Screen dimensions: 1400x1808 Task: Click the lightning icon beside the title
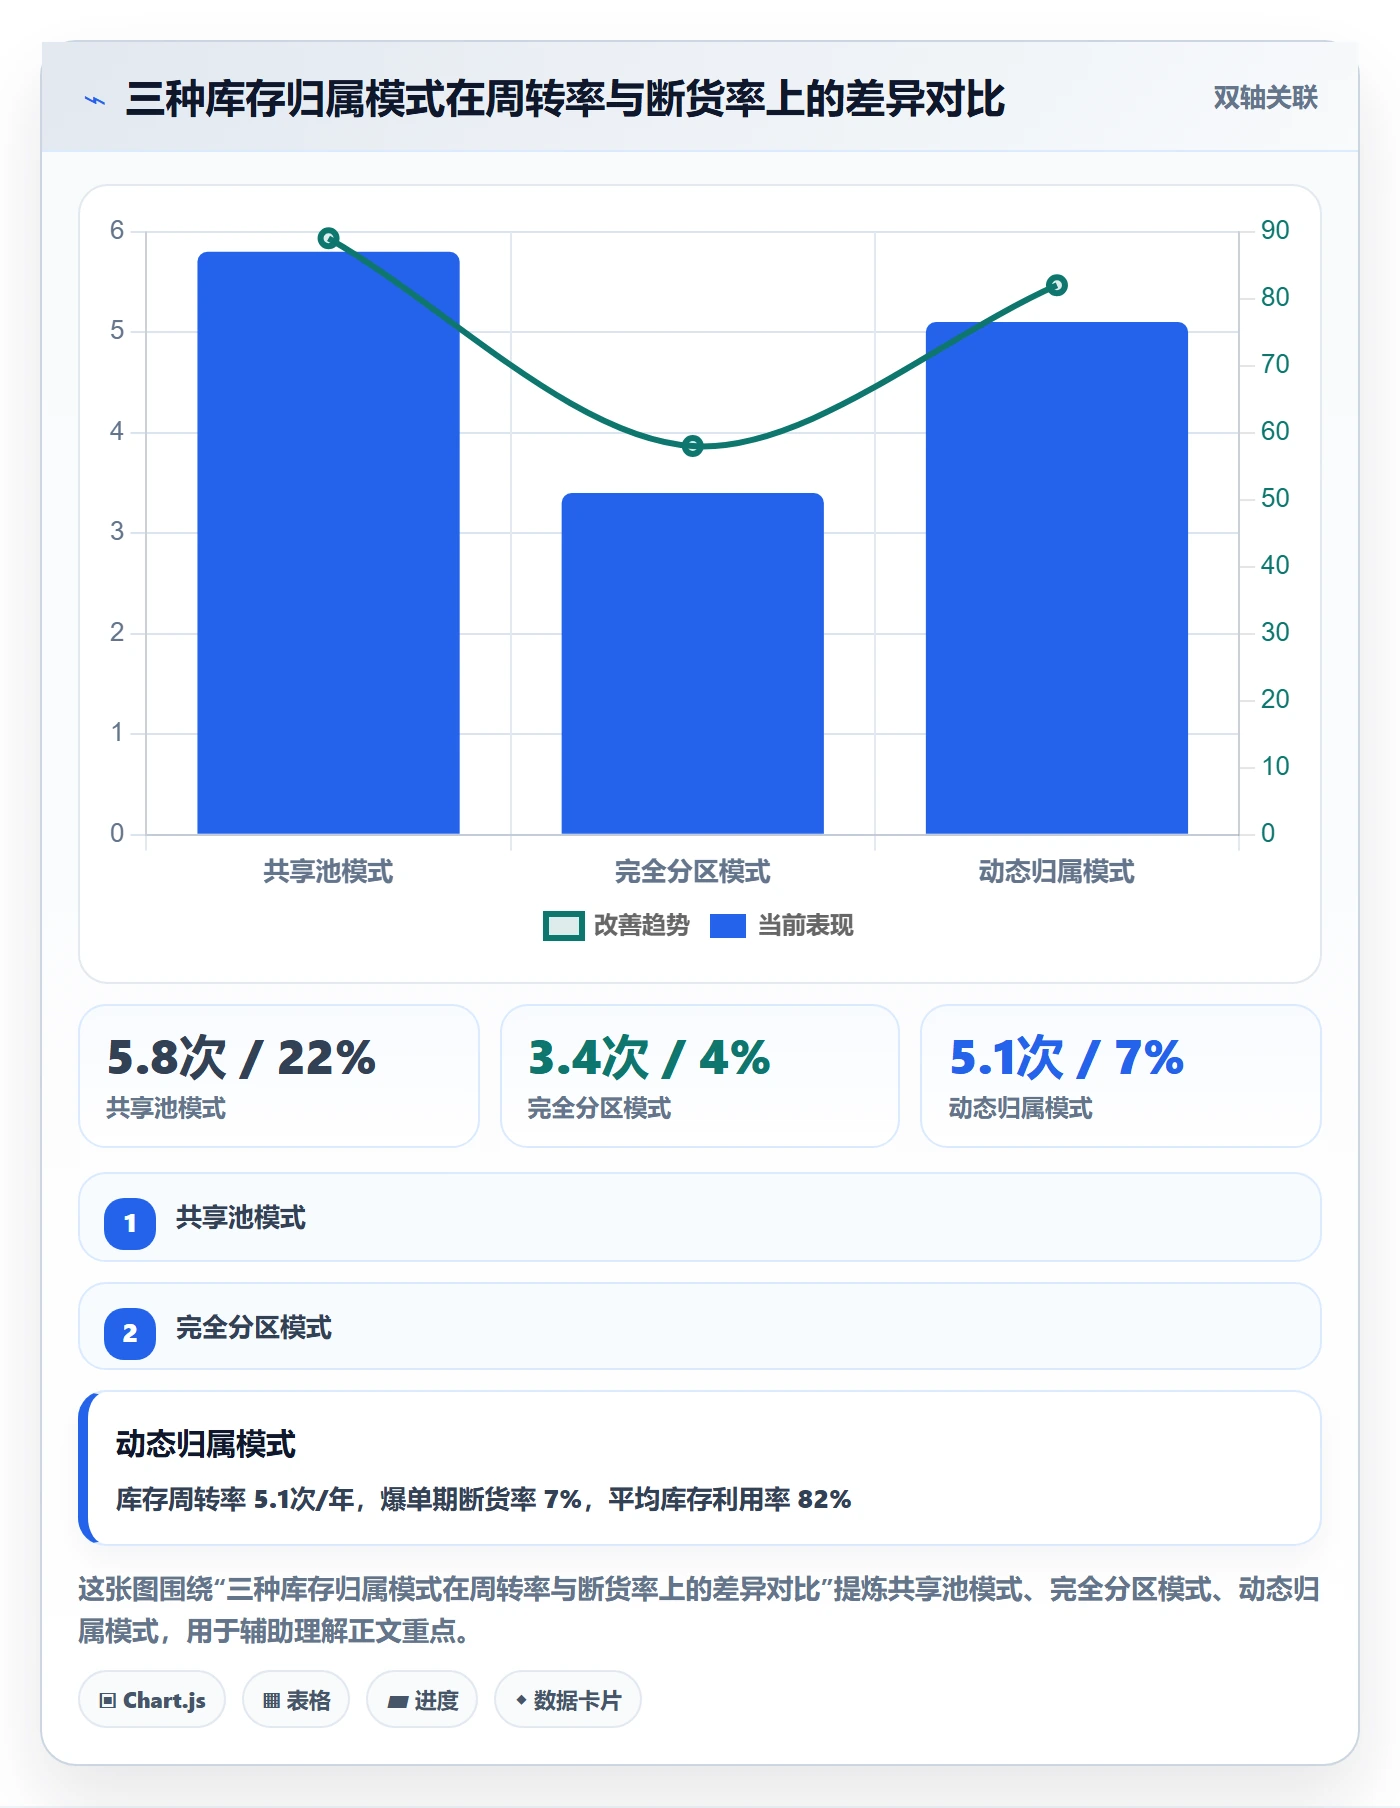[95, 100]
